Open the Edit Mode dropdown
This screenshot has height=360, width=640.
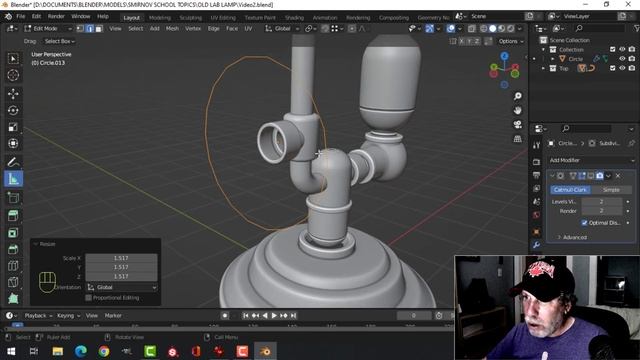48,29
